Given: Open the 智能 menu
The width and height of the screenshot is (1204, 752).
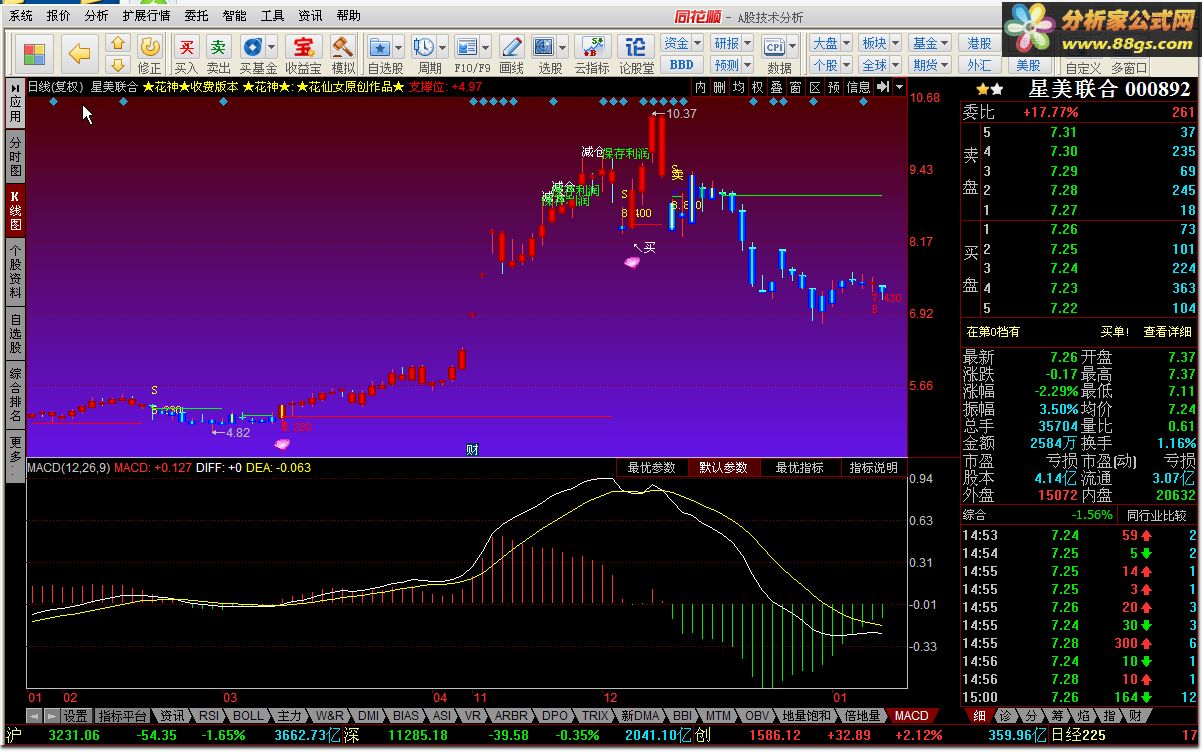Looking at the screenshot, I should (234, 16).
